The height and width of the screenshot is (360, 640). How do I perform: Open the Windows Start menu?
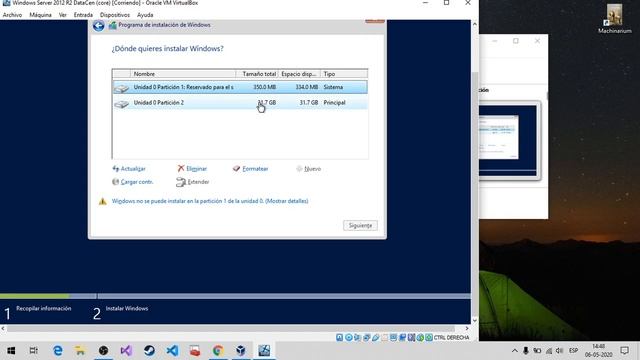11,351
